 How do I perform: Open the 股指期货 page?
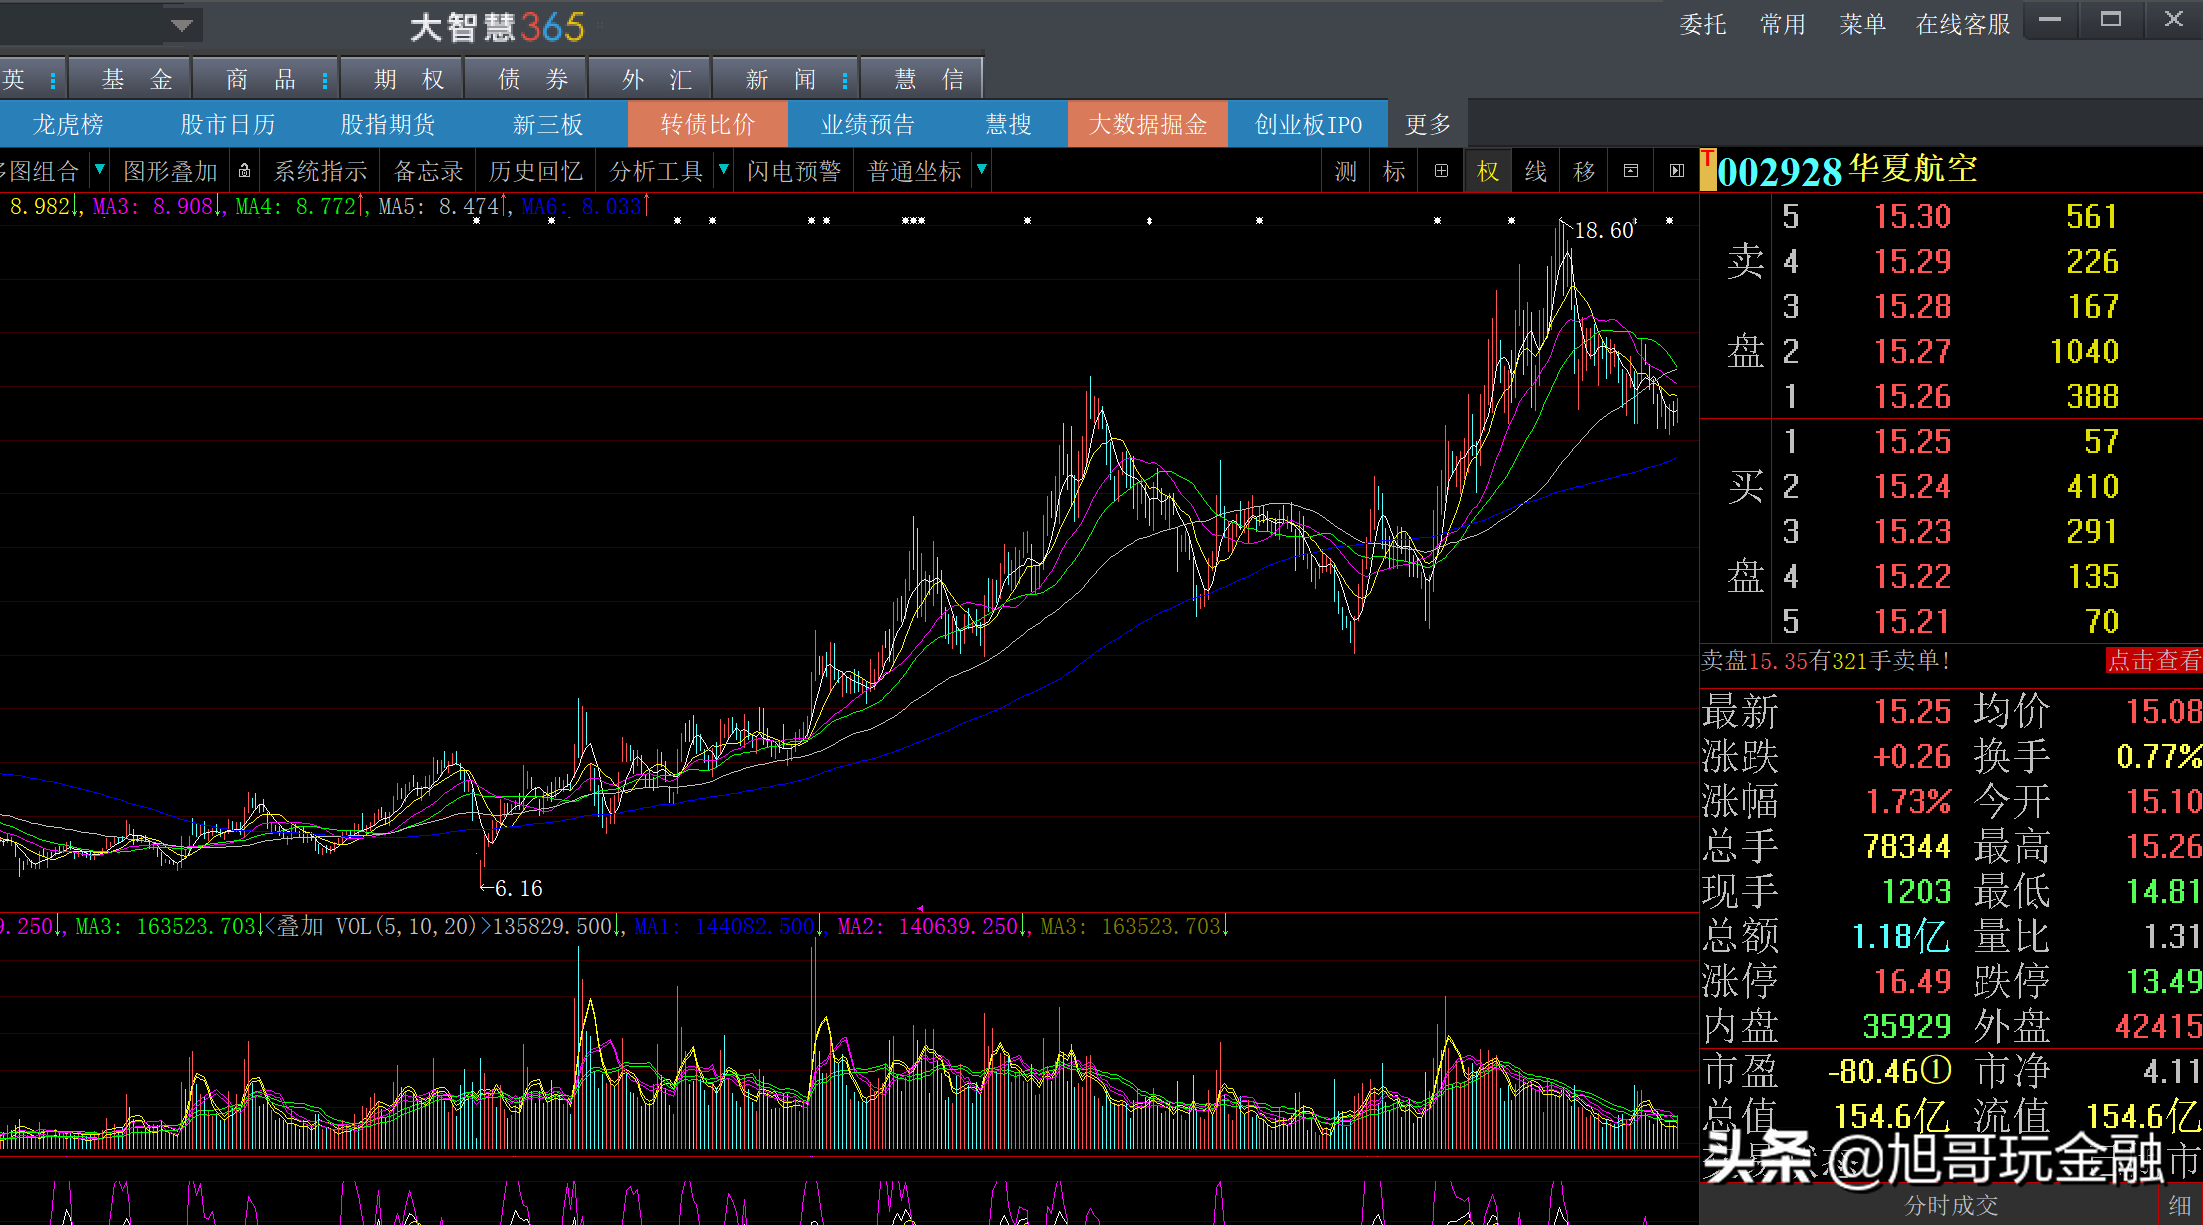click(388, 124)
